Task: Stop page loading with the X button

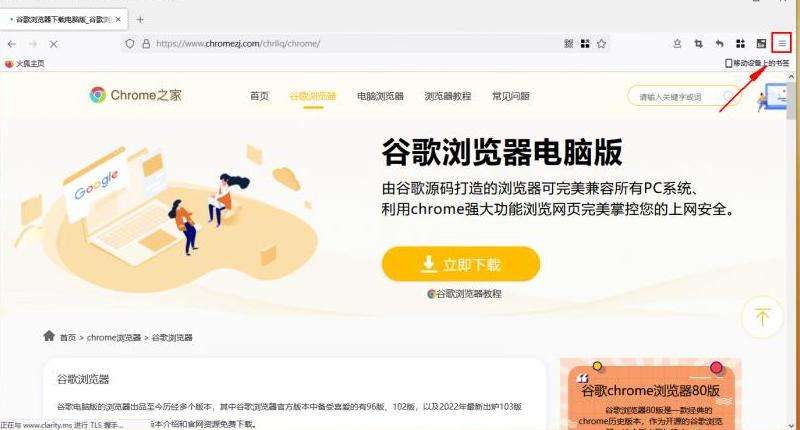Action: click(53, 44)
